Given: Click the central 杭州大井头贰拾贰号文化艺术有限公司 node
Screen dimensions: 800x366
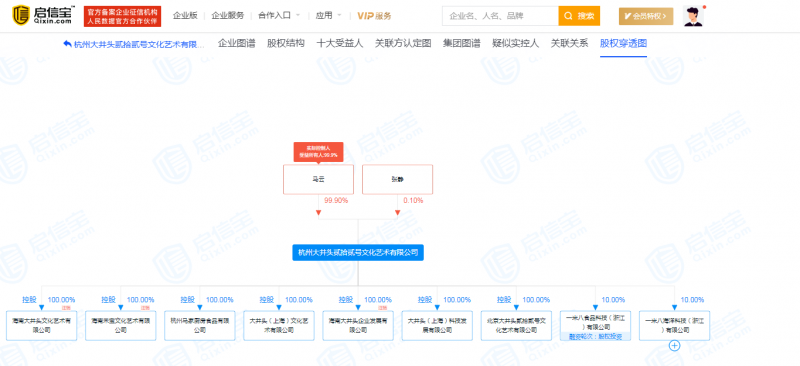Looking at the screenshot, I should (x=358, y=252).
